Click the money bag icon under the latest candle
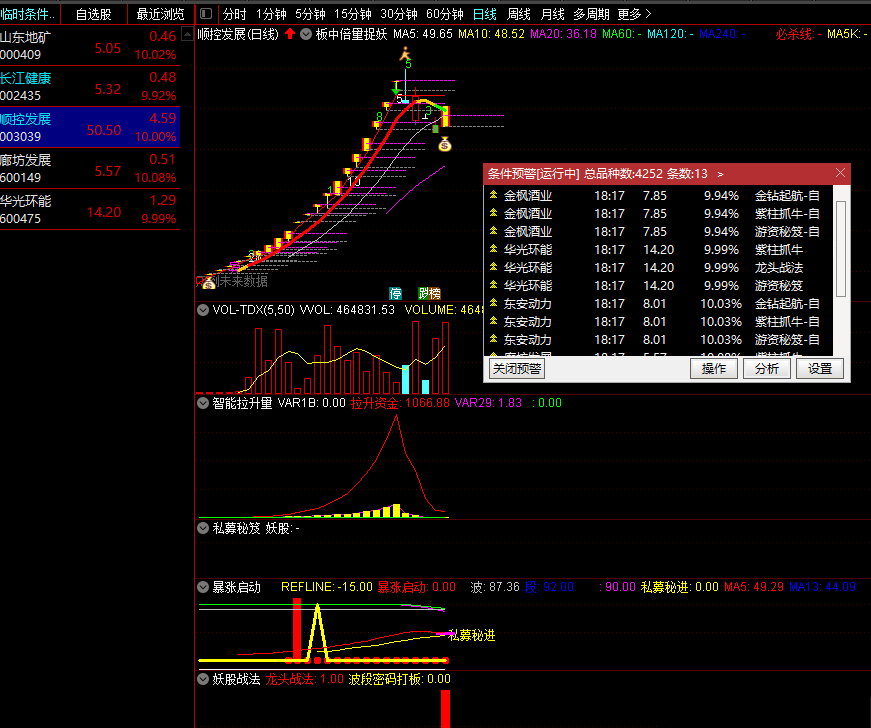871x728 pixels. click(x=444, y=145)
